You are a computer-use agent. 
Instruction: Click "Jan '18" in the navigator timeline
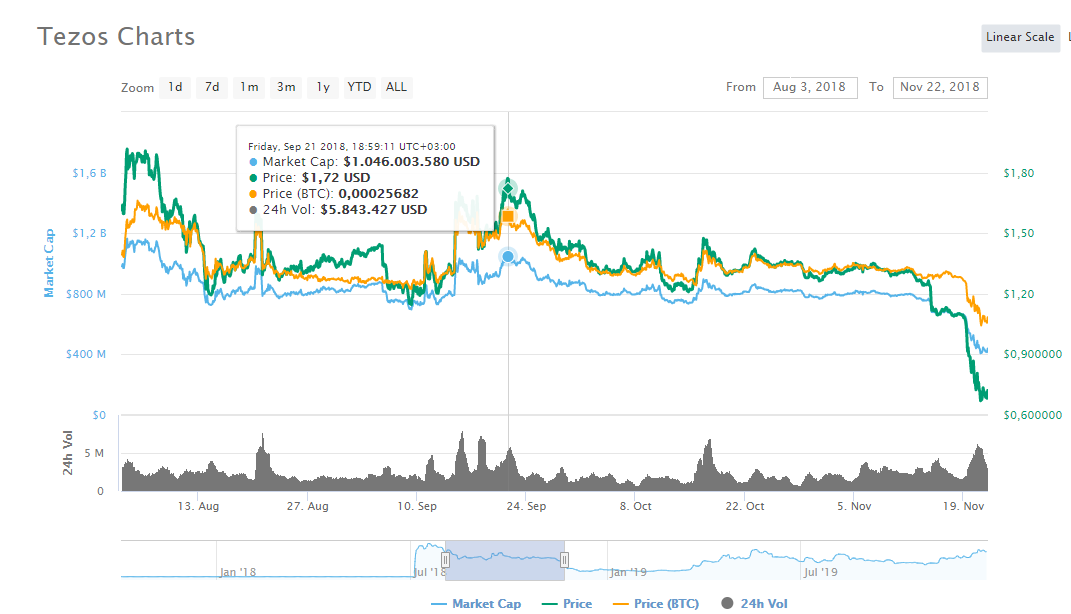coord(238,572)
